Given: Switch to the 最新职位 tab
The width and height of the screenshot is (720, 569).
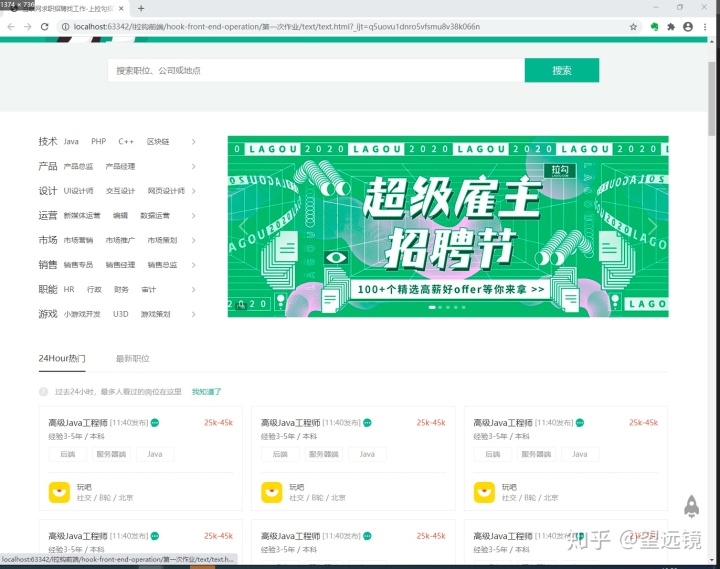Looking at the screenshot, I should [x=133, y=359].
